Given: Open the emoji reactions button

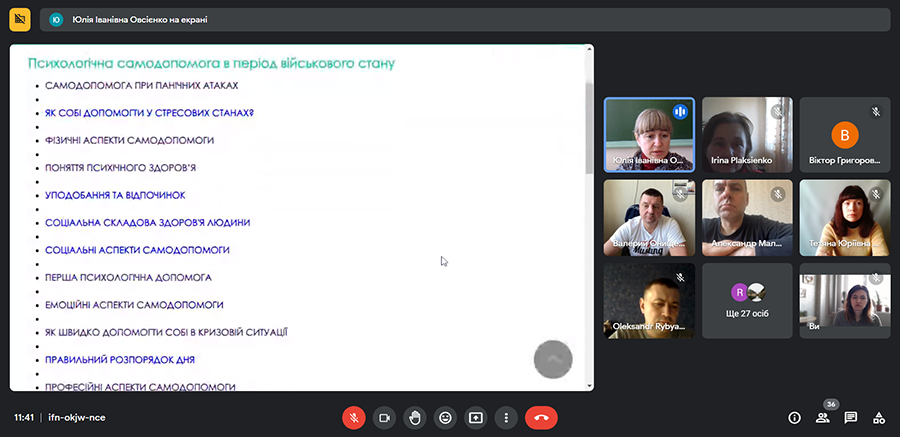Looking at the screenshot, I should [445, 418].
